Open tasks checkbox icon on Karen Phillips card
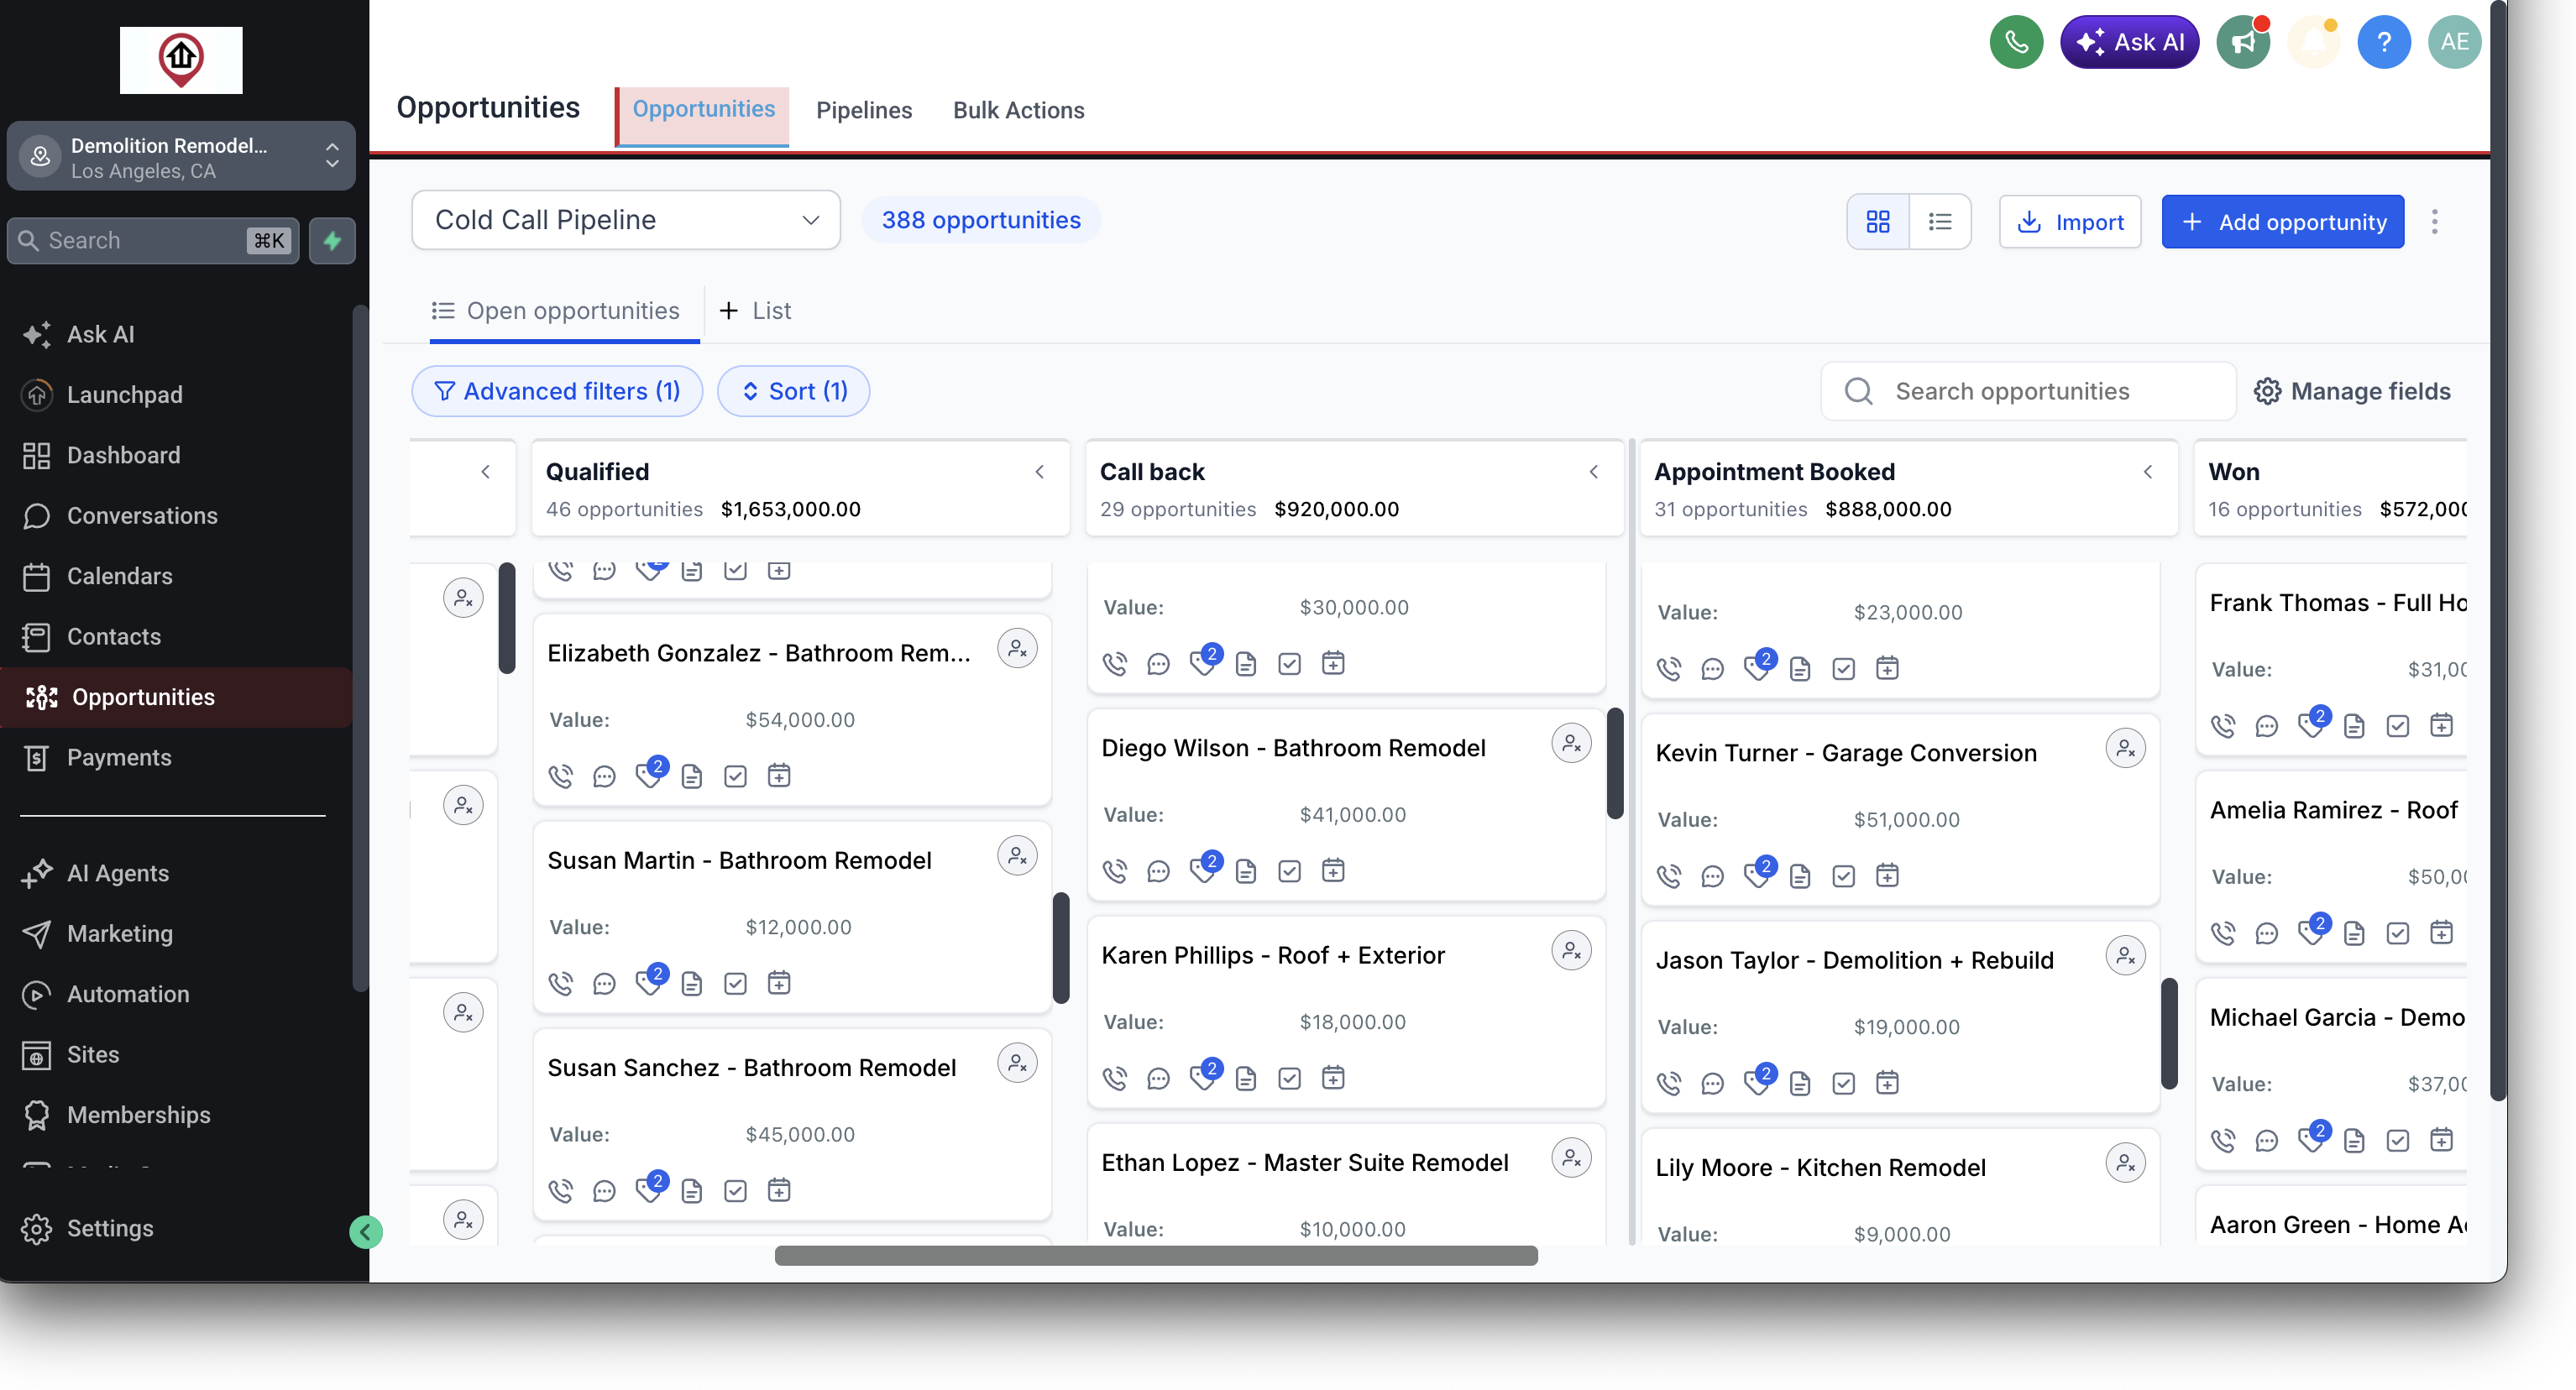 [1290, 1078]
